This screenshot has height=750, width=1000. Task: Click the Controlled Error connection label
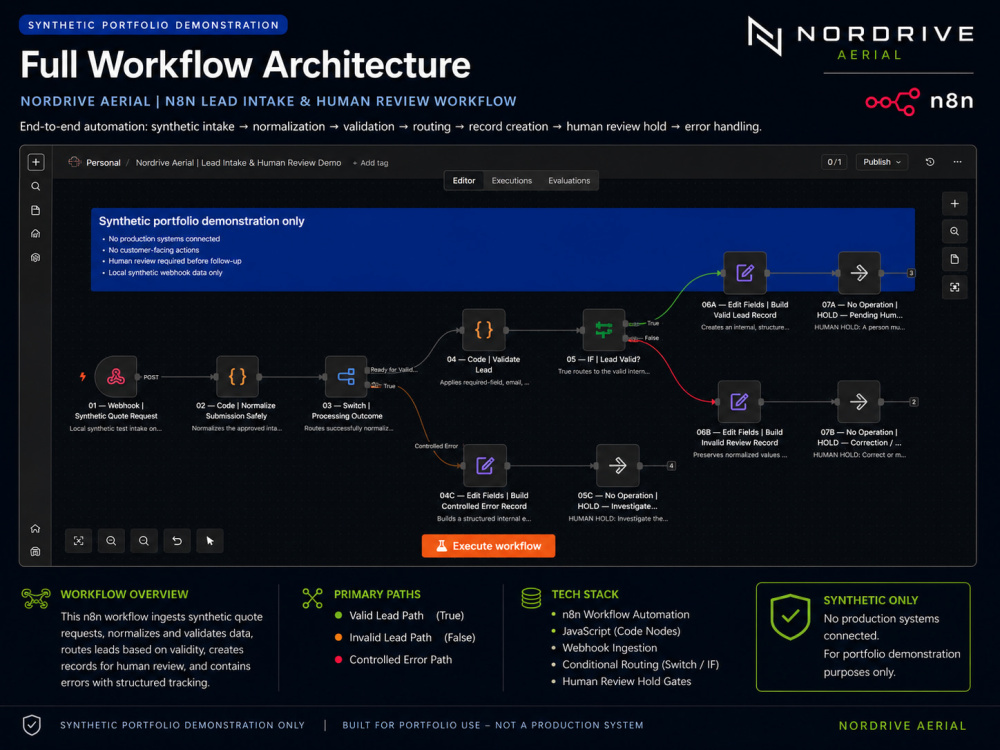click(436, 446)
